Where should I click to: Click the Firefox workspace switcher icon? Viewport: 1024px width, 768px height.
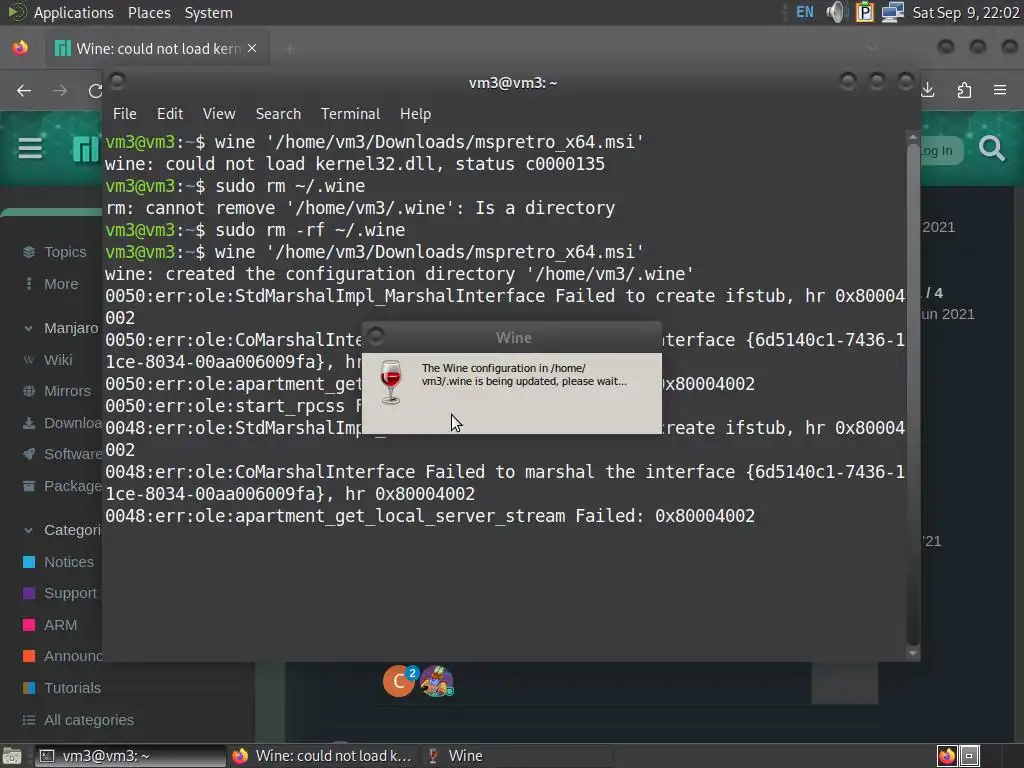coord(947,756)
